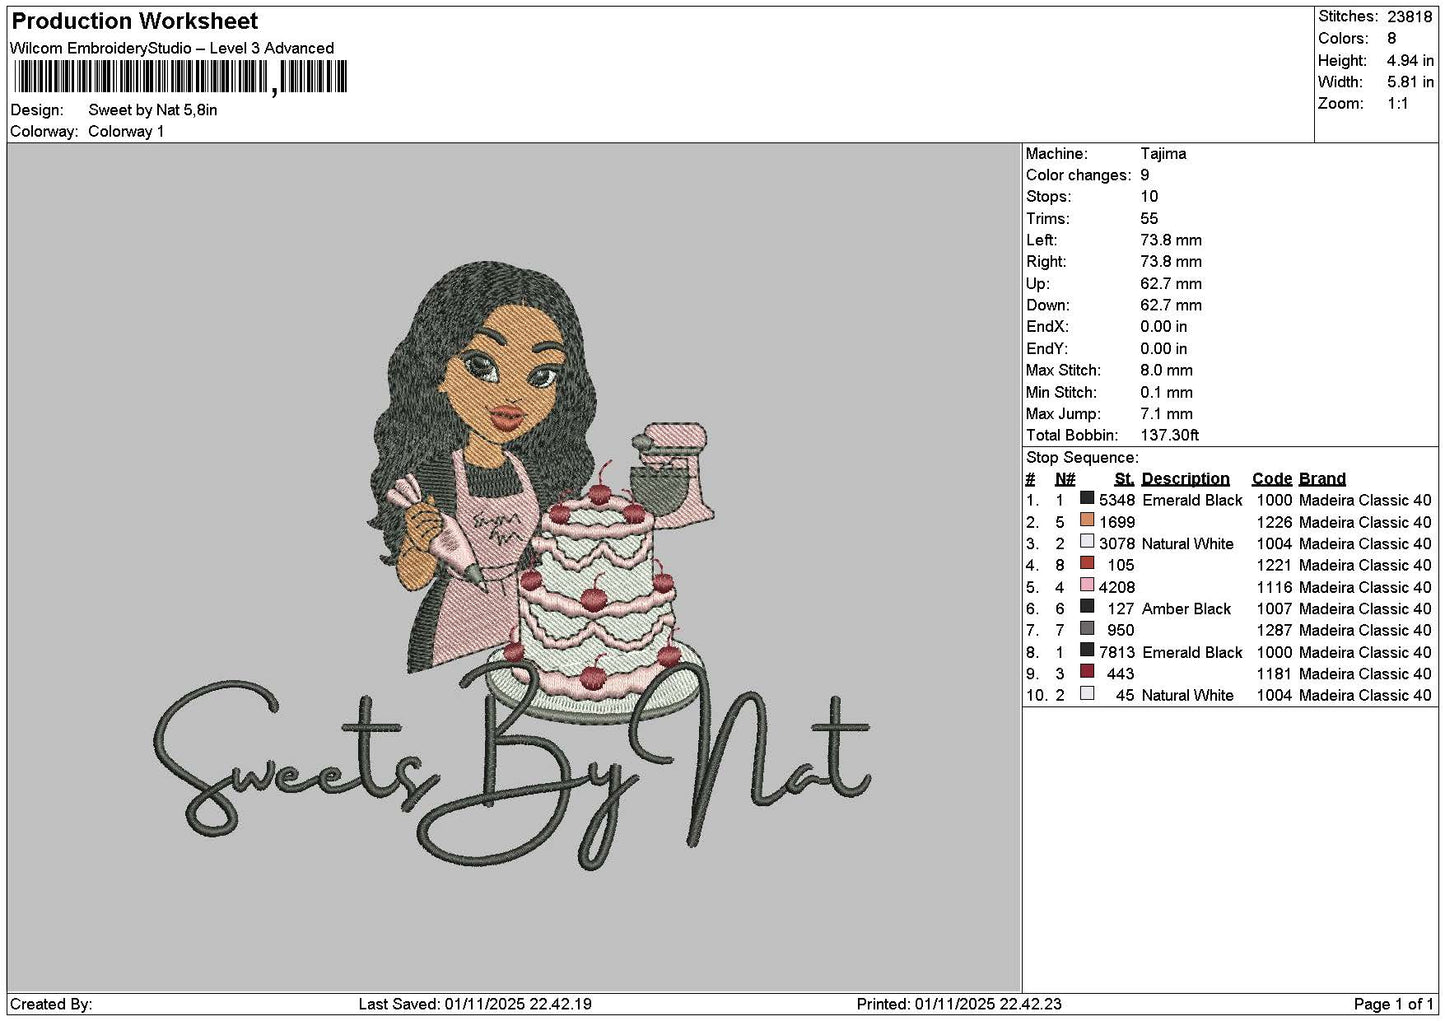Click 'Wilcom EmbroideryStudio – Level 3 Advanced' text
Viewport: 1445px width, 1021px height.
point(172,48)
